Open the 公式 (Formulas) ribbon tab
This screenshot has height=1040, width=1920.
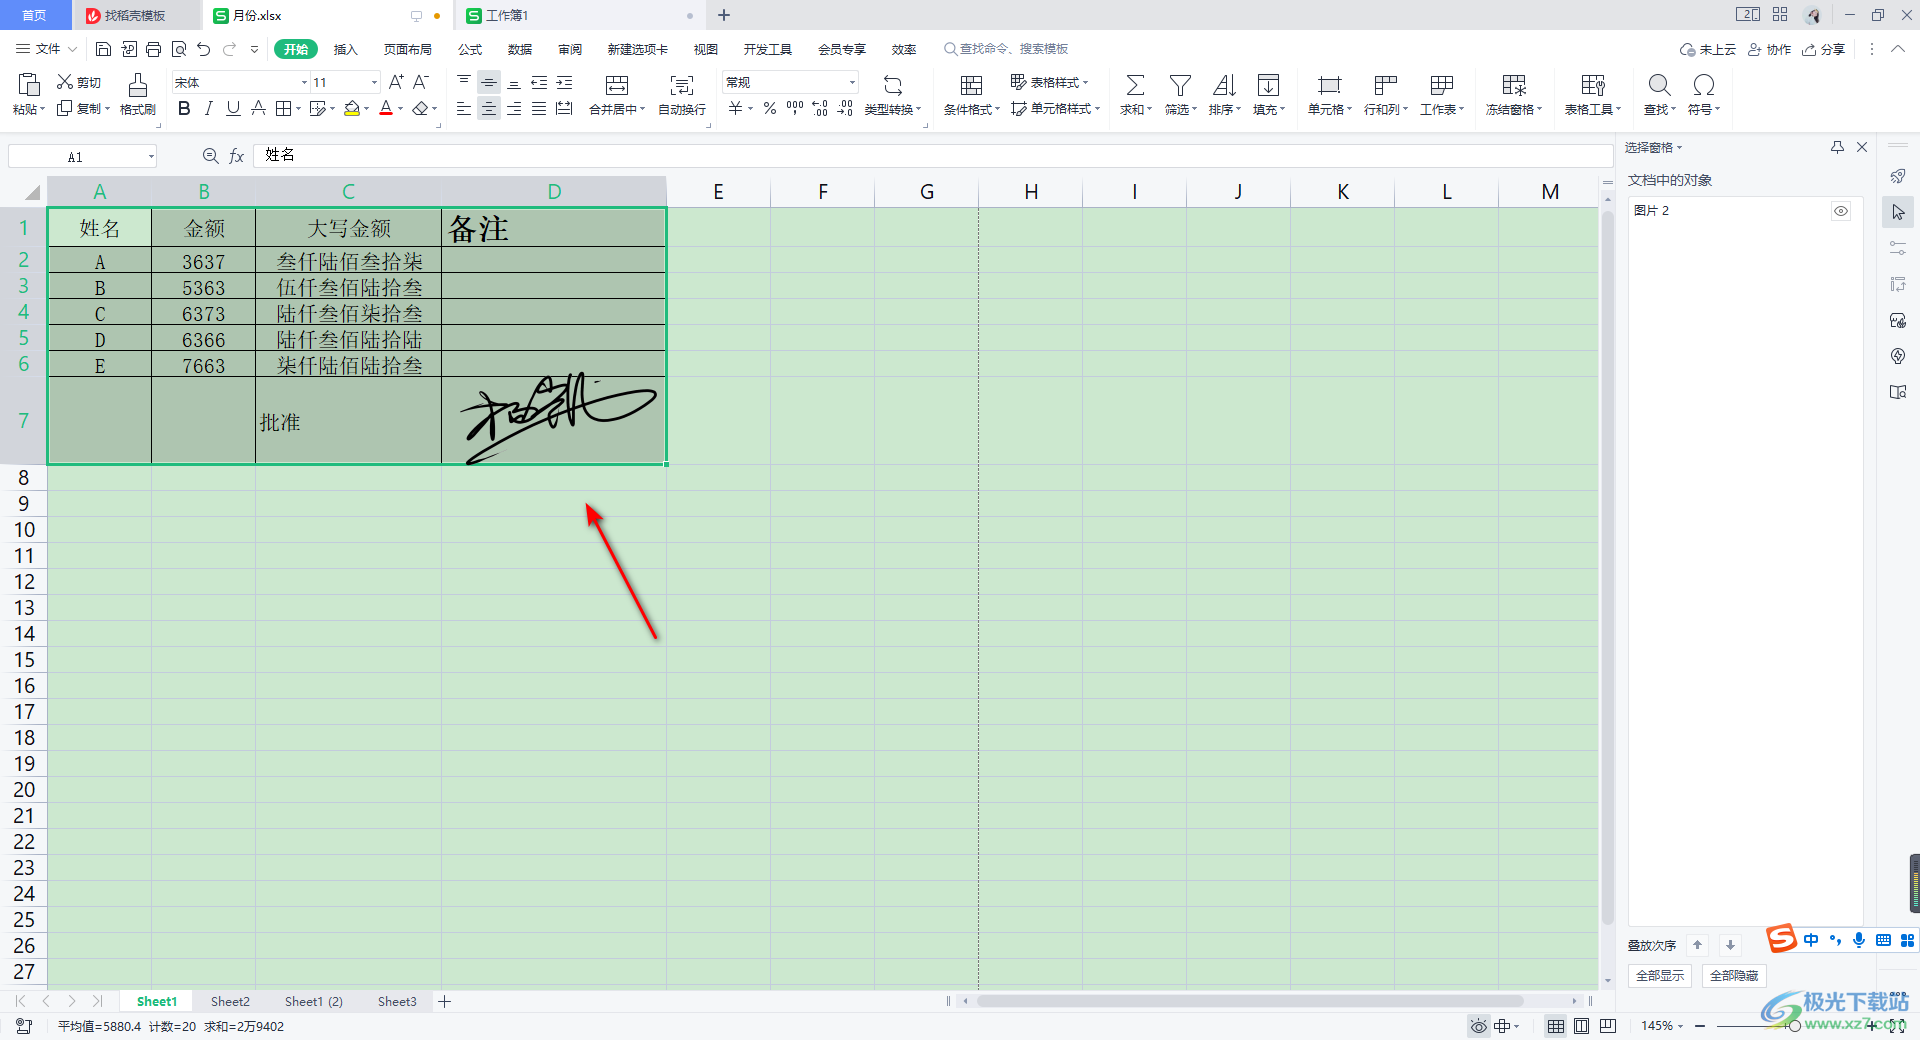click(x=470, y=49)
